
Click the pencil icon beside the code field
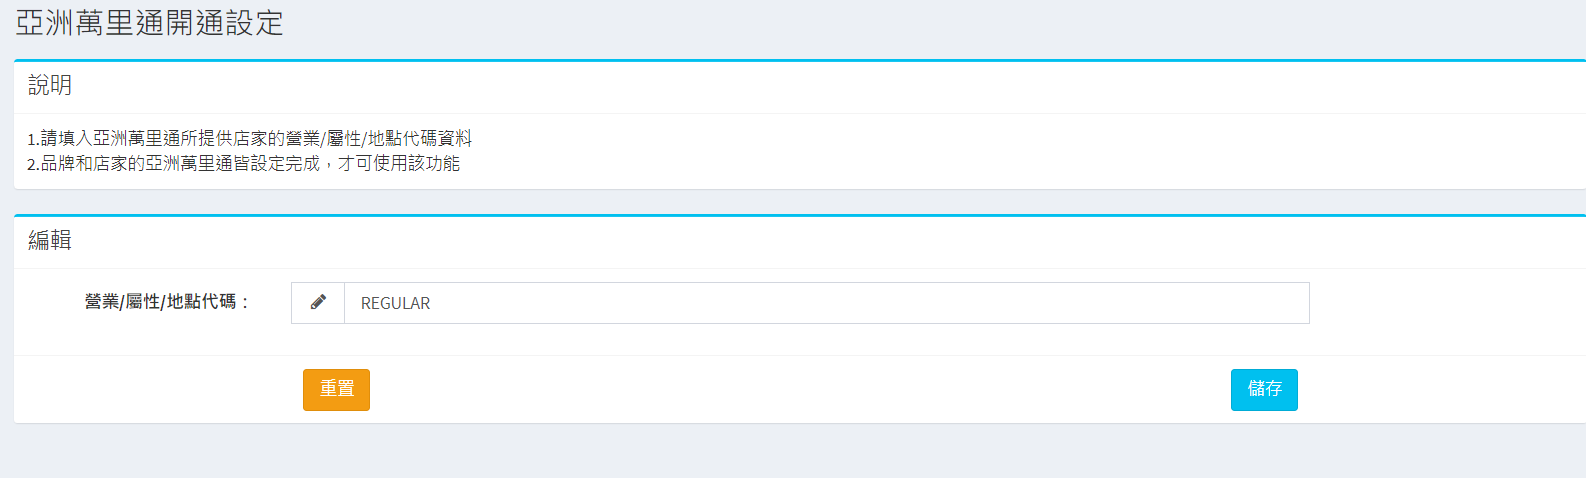(x=318, y=302)
